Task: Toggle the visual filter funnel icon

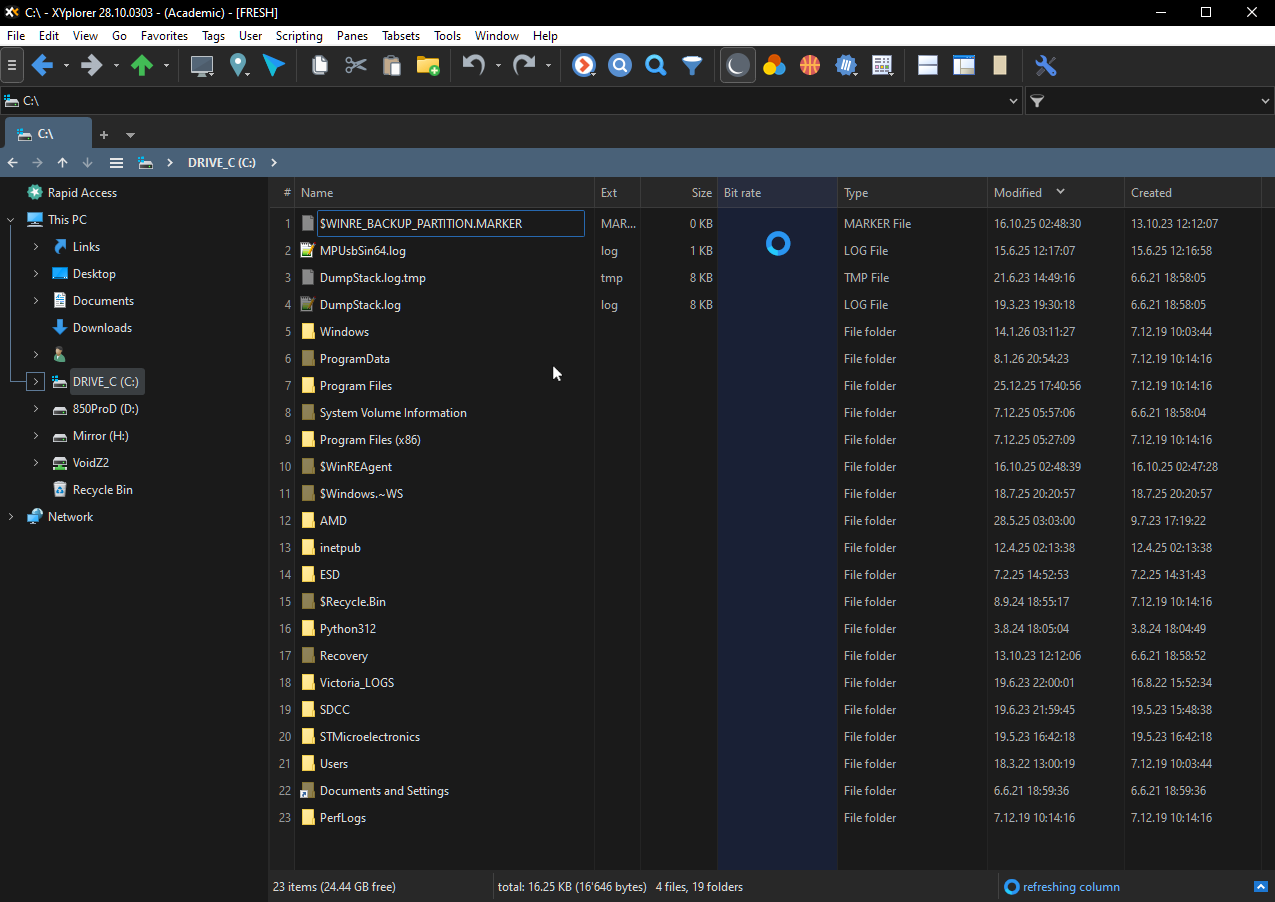Action: coord(692,66)
